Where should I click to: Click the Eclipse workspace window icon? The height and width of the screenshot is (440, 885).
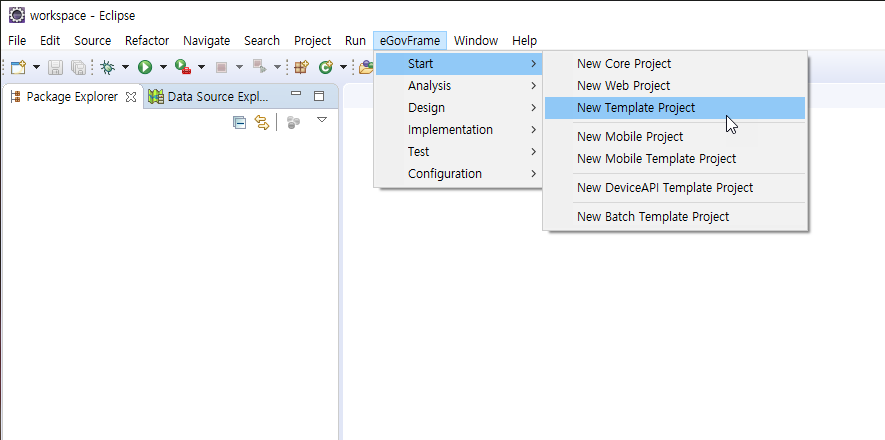tap(17, 15)
